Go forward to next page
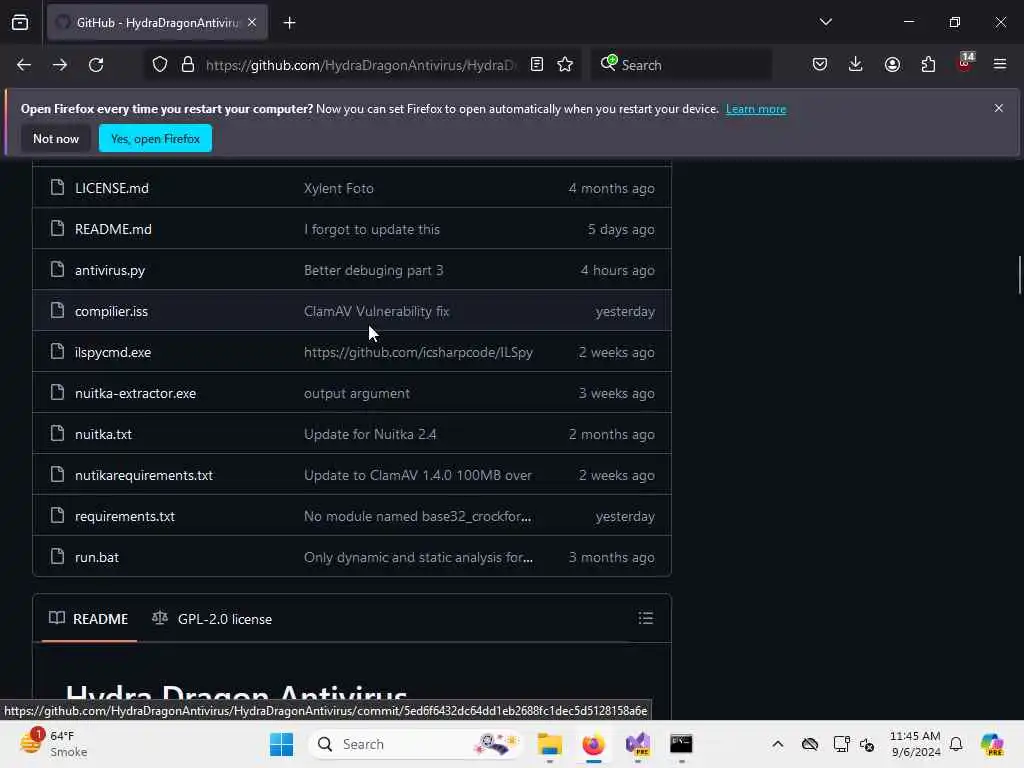Image resolution: width=1024 pixels, height=768 pixels. [x=60, y=65]
